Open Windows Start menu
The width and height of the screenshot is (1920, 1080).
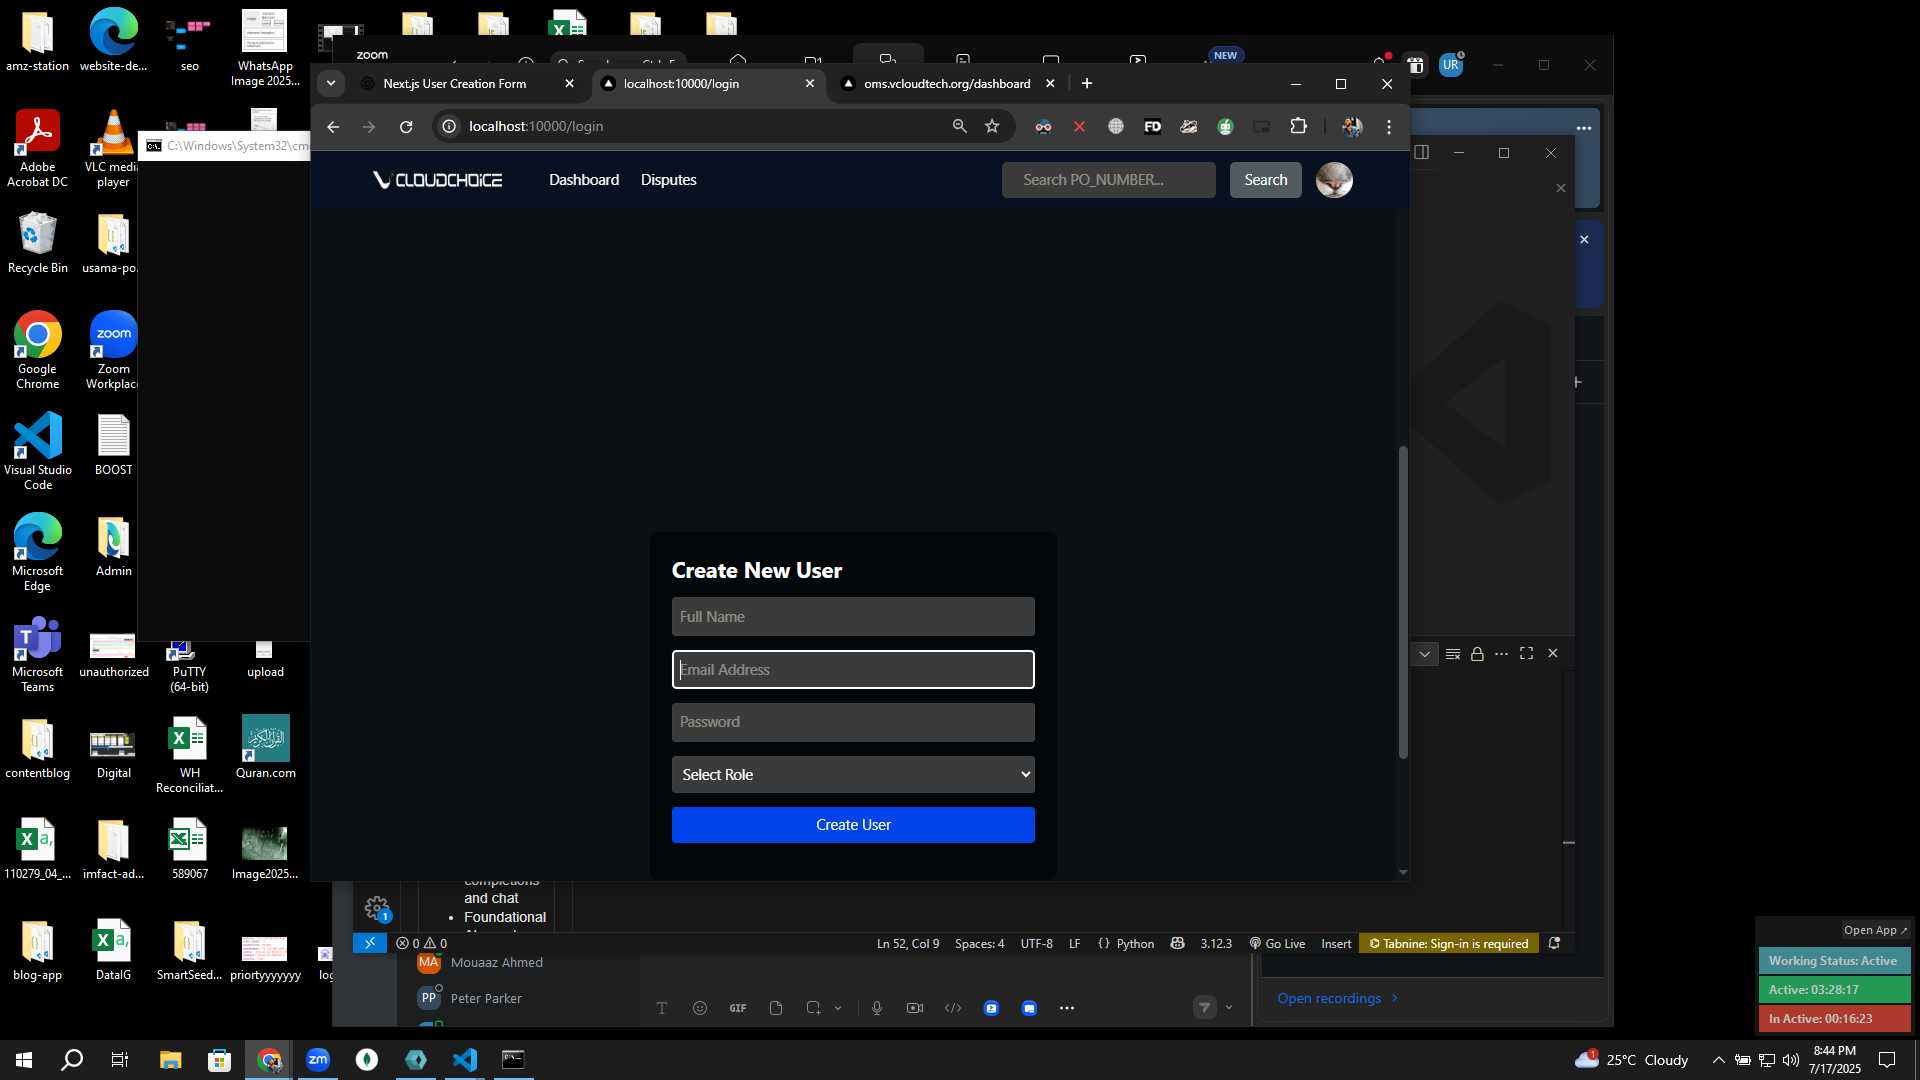(x=24, y=1060)
